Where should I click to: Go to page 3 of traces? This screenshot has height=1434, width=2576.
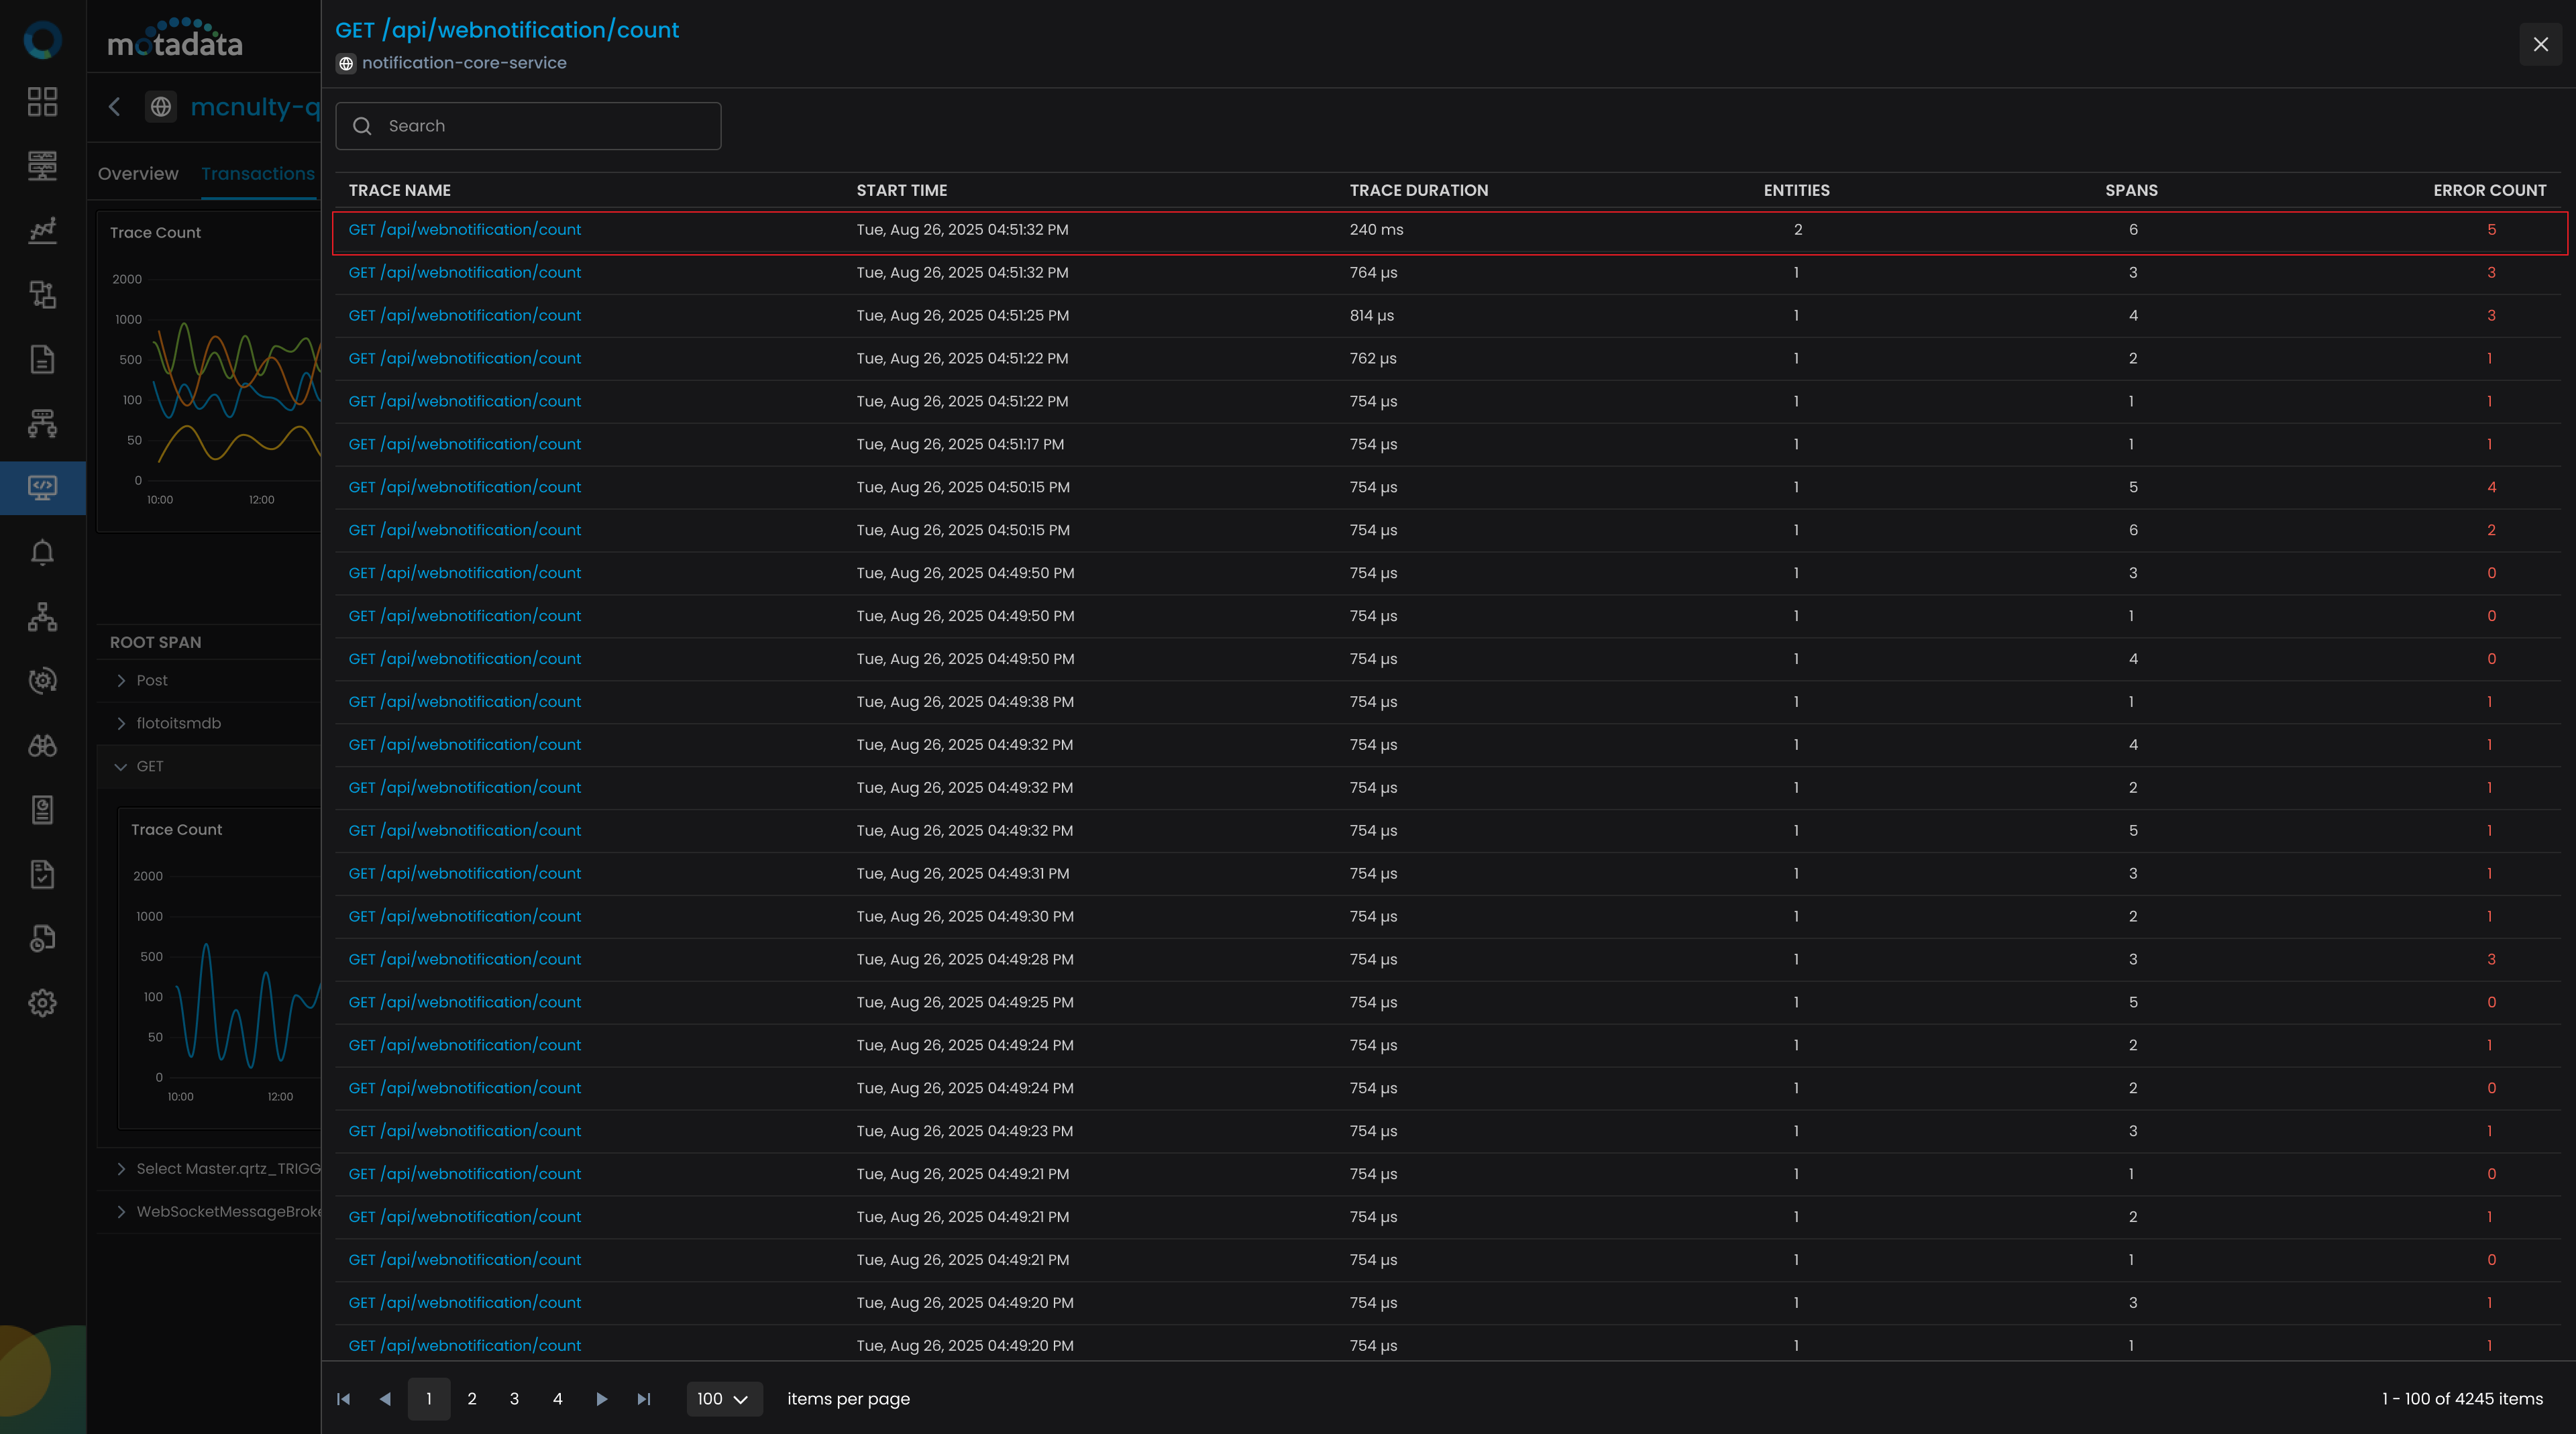click(514, 1398)
